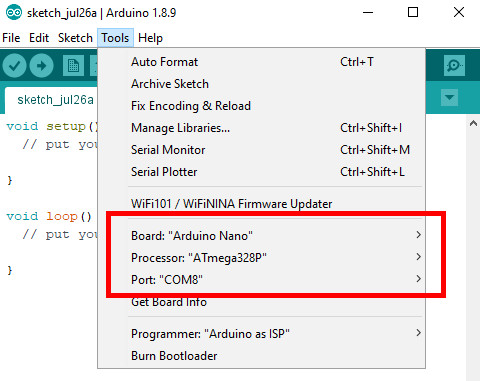
Task: Open the Serial Monitor magnifier icon
Action: pos(454,65)
